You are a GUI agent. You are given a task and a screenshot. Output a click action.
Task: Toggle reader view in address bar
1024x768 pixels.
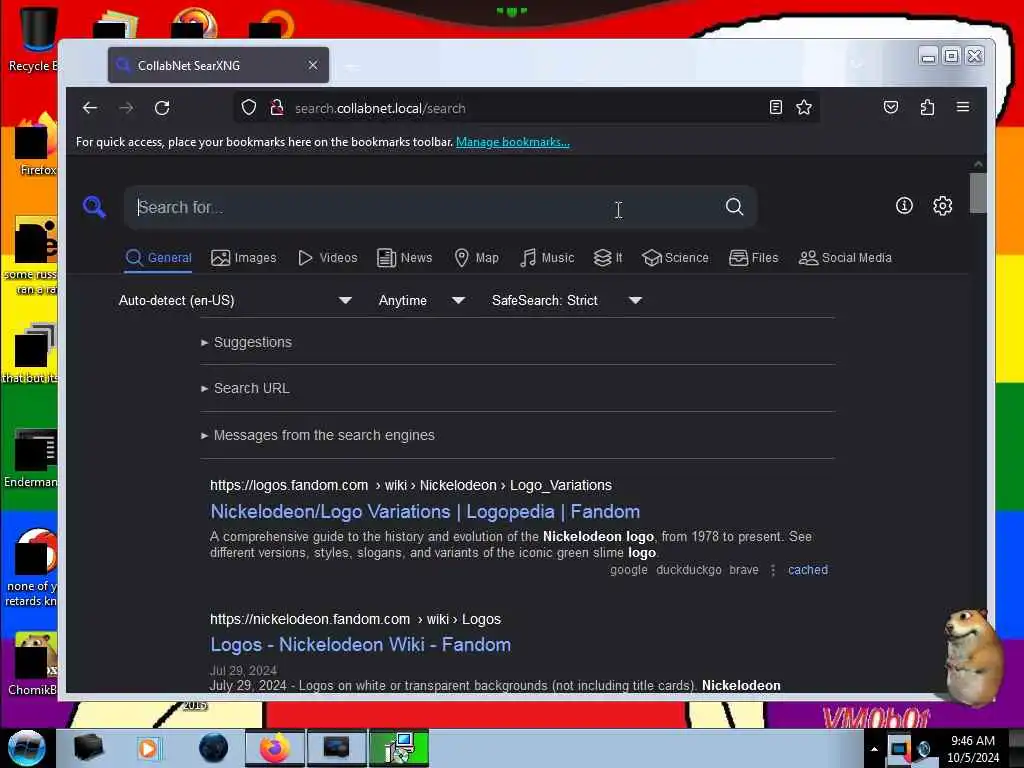(x=775, y=108)
